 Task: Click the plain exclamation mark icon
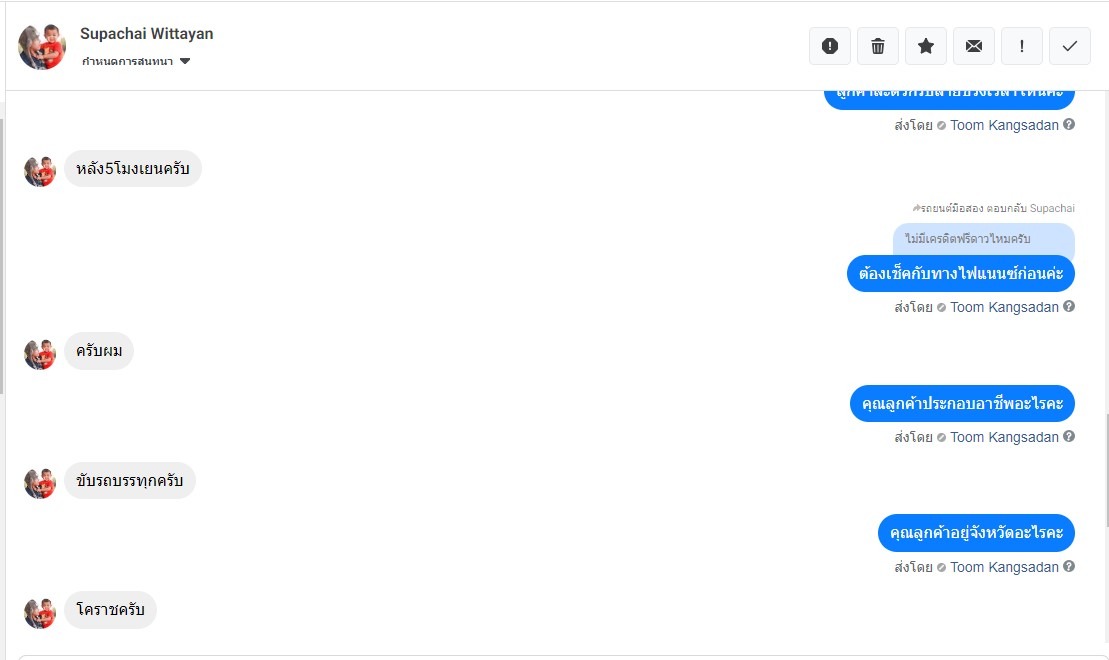click(x=1022, y=46)
